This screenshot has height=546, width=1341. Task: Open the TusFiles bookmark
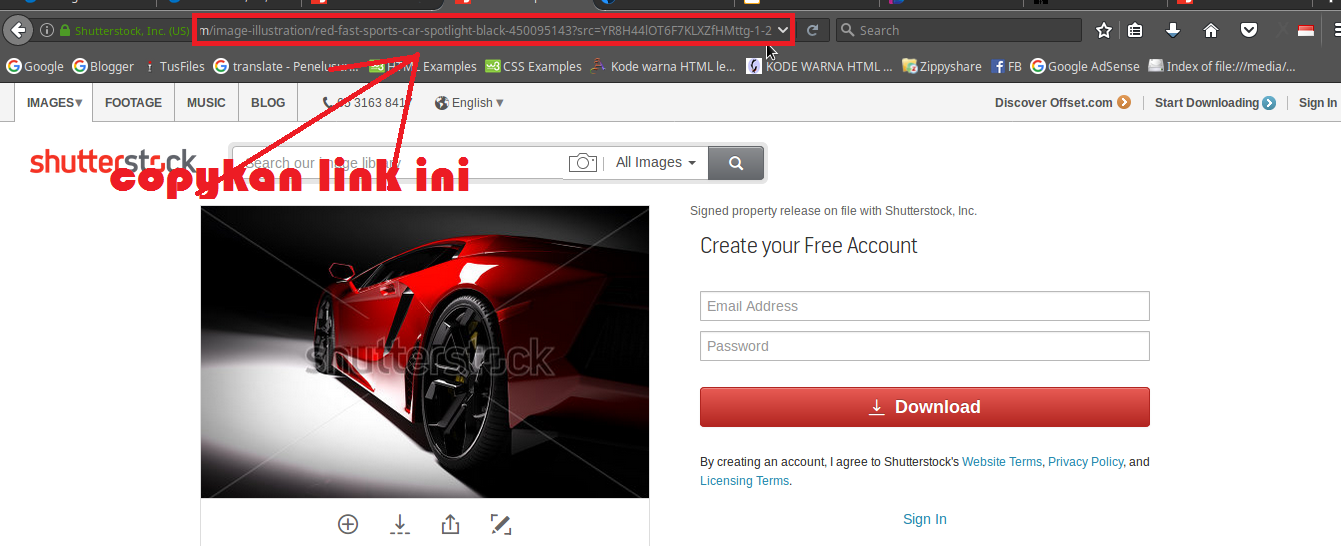(x=174, y=66)
